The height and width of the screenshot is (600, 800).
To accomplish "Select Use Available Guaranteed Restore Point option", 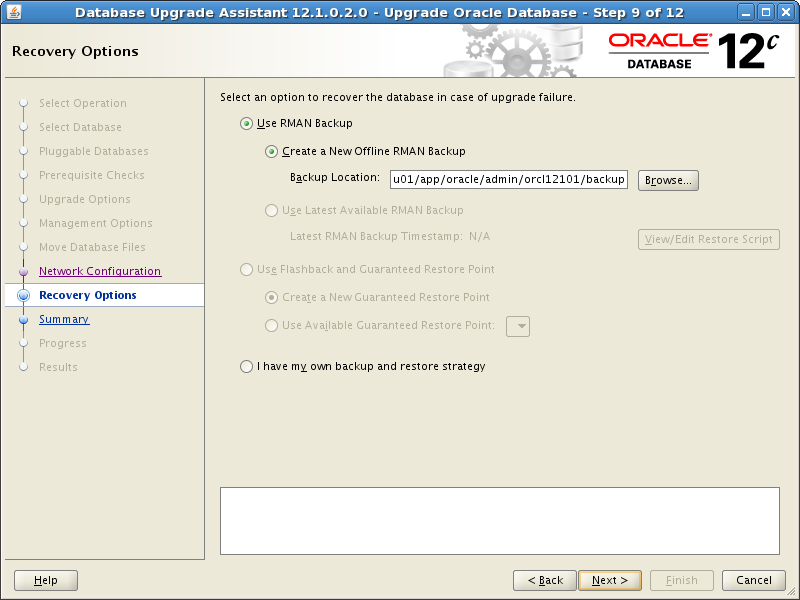I will (x=271, y=326).
